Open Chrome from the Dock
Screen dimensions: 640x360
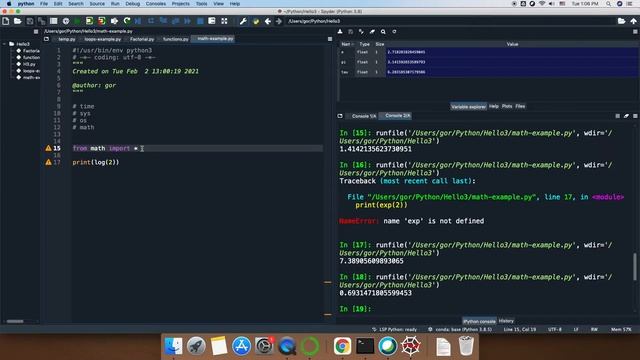click(x=342, y=346)
